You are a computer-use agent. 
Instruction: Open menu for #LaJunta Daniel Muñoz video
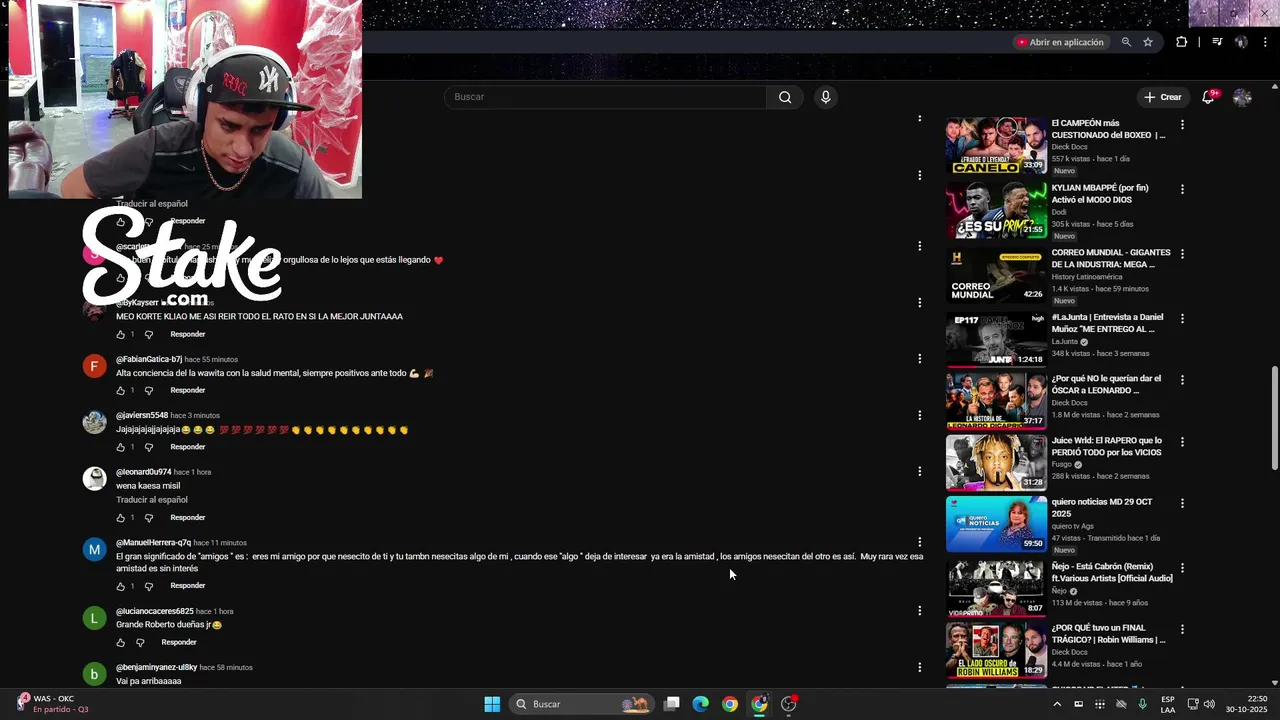pos(1182,318)
